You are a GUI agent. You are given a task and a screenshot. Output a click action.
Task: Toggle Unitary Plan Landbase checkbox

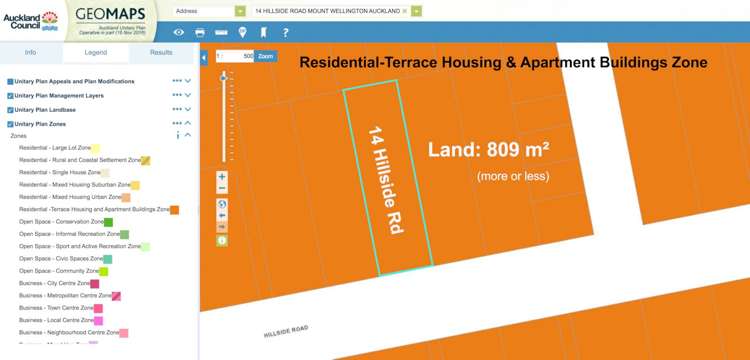10,110
